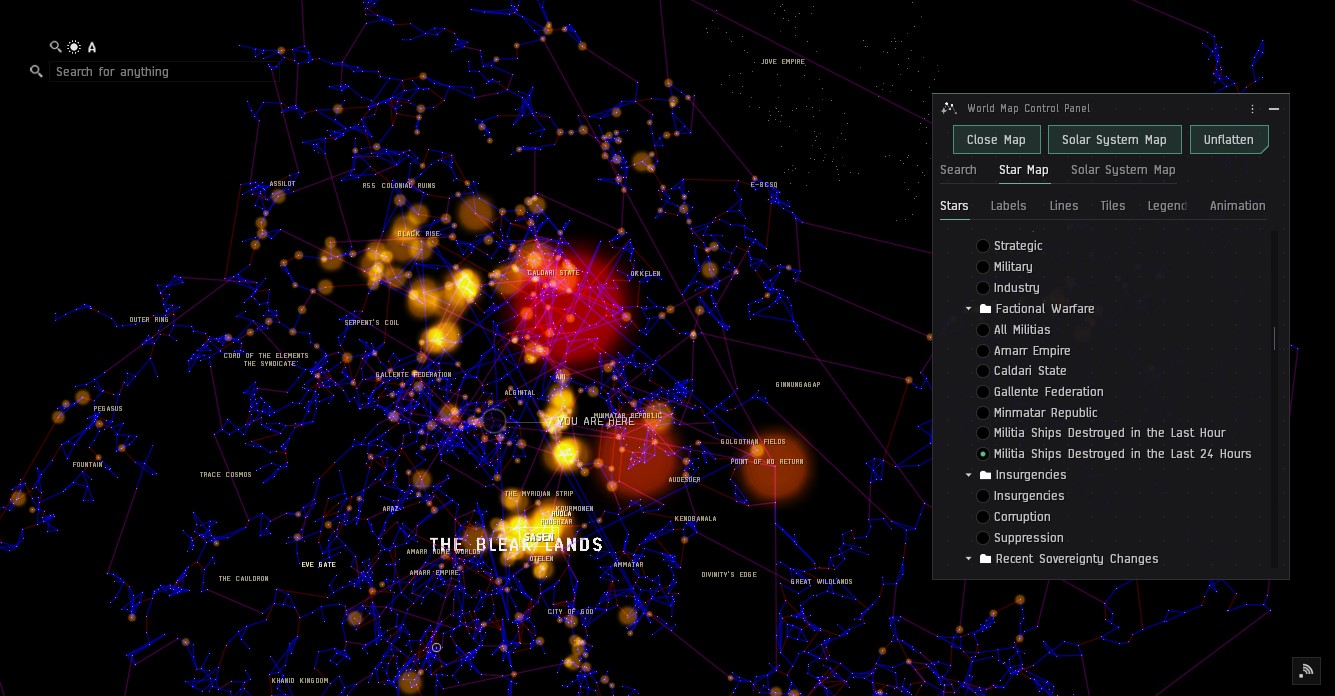The width and height of the screenshot is (1335, 696).
Task: Click the sun-shaped star icon at top left
Action: point(74,47)
